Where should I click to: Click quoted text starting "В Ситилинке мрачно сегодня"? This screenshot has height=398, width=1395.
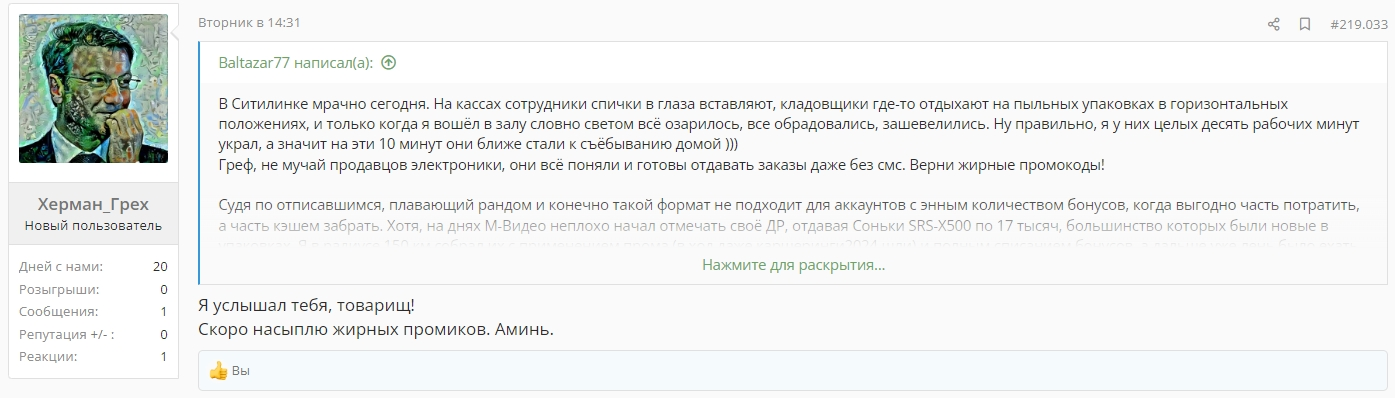coord(788,123)
